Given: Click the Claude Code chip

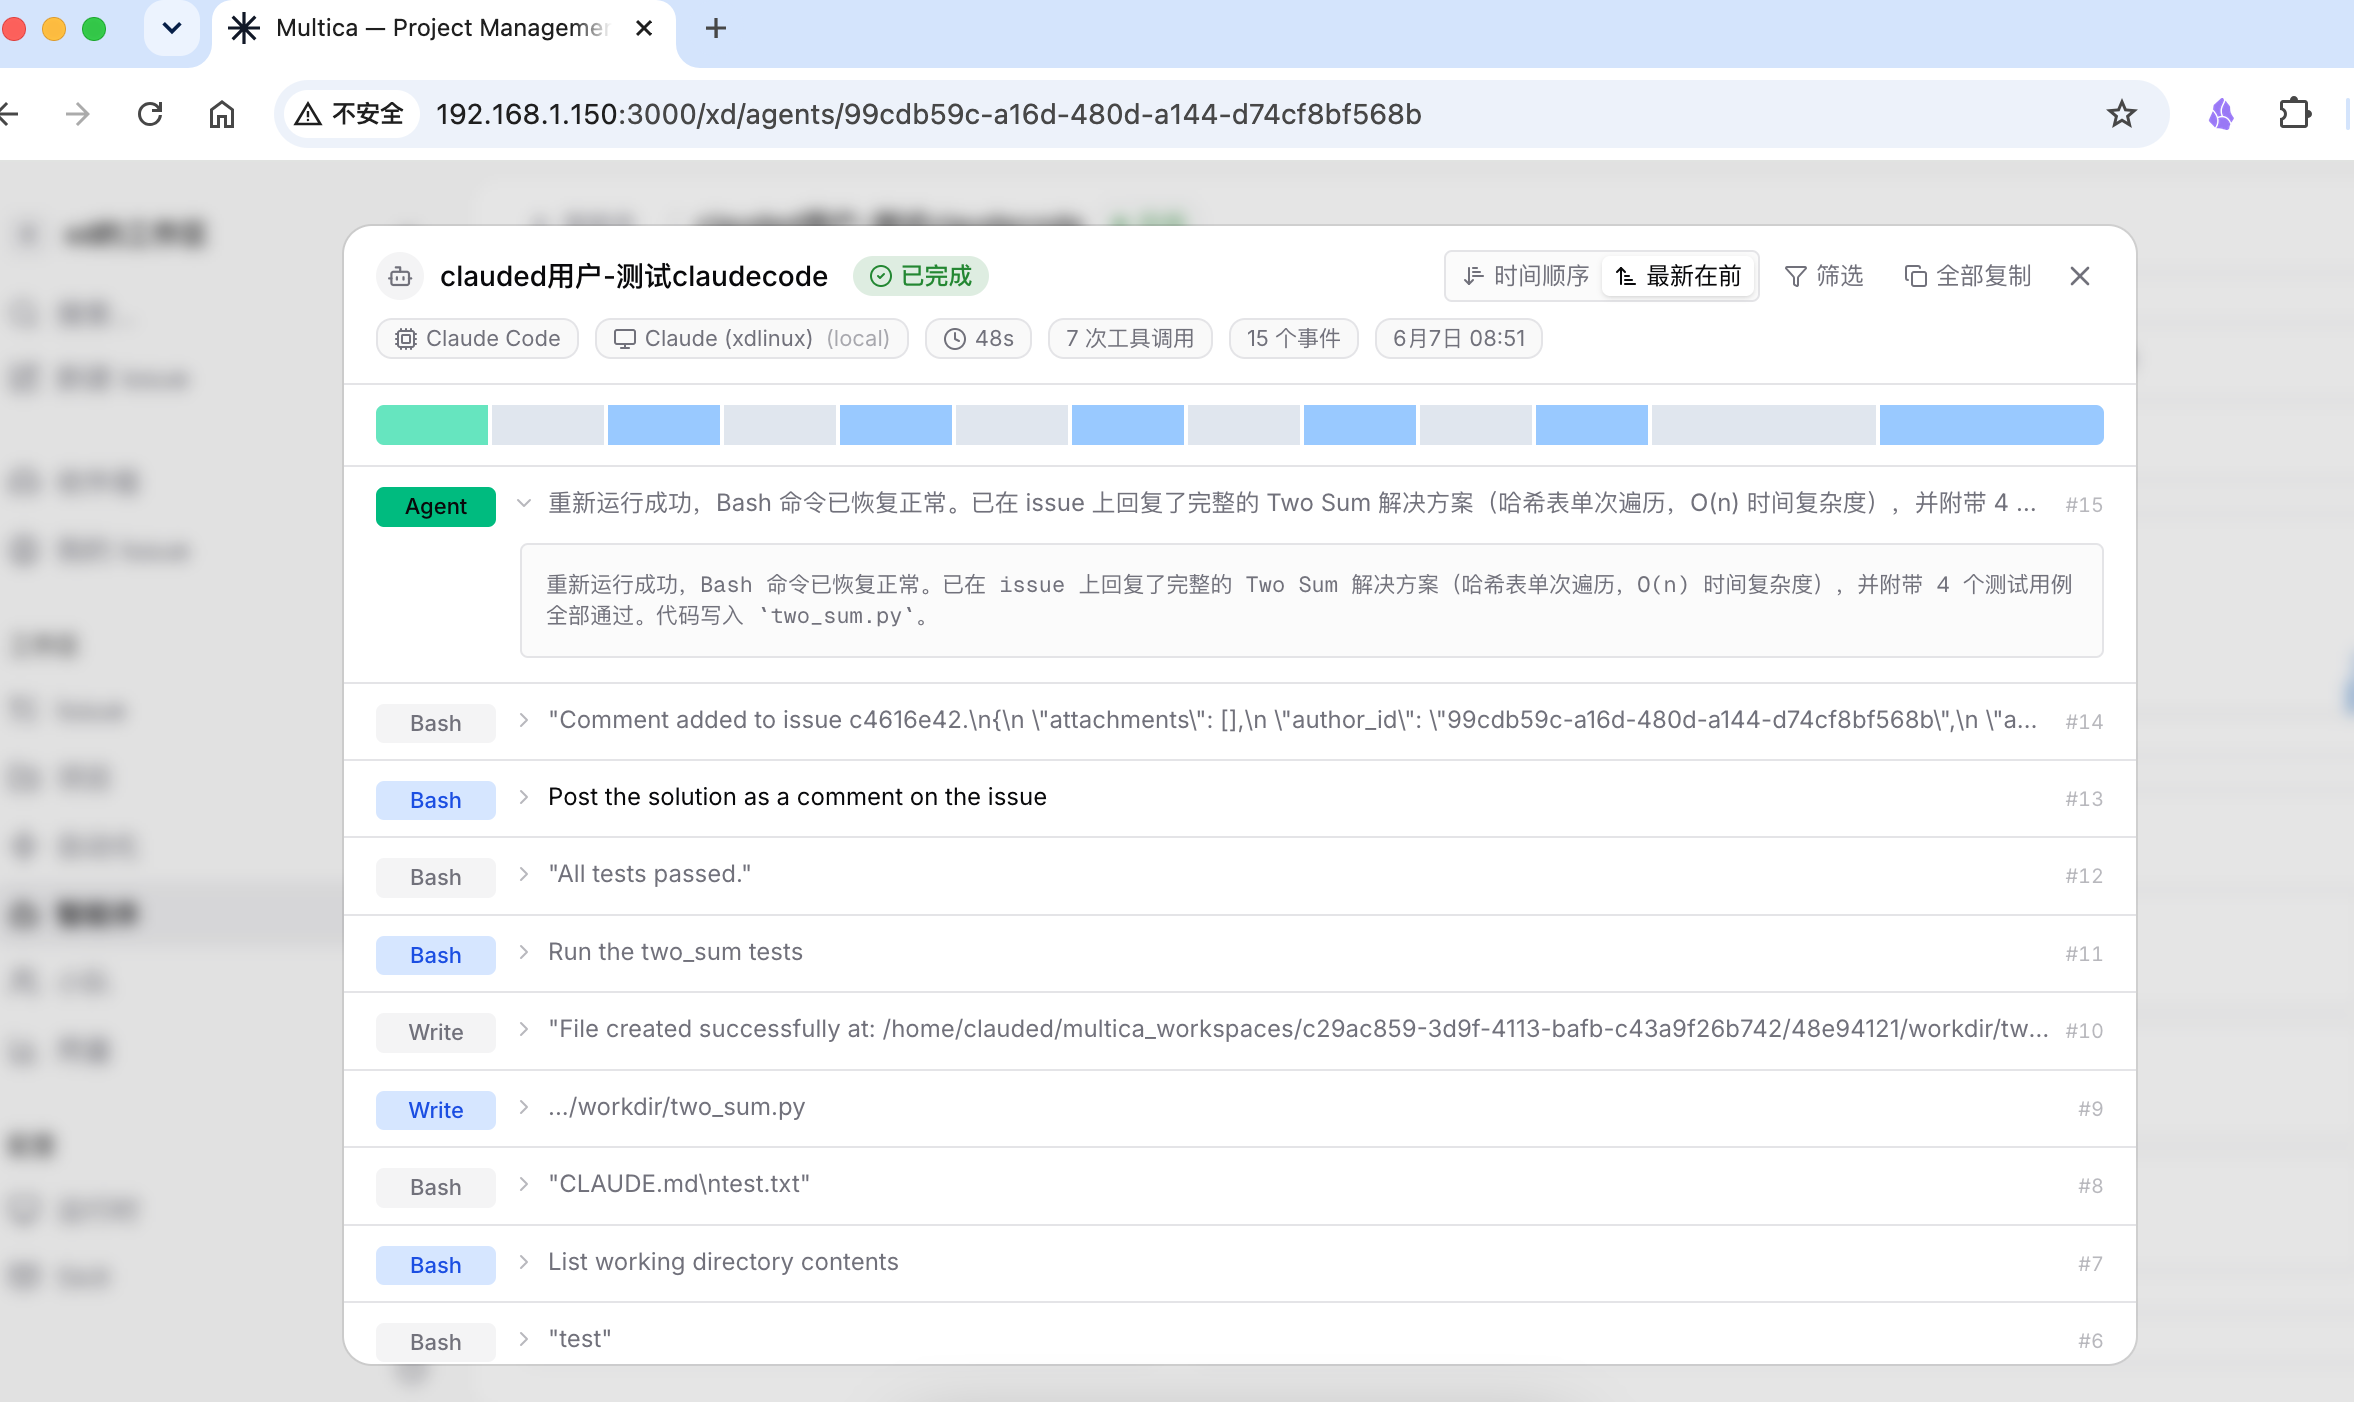Looking at the screenshot, I should point(477,339).
